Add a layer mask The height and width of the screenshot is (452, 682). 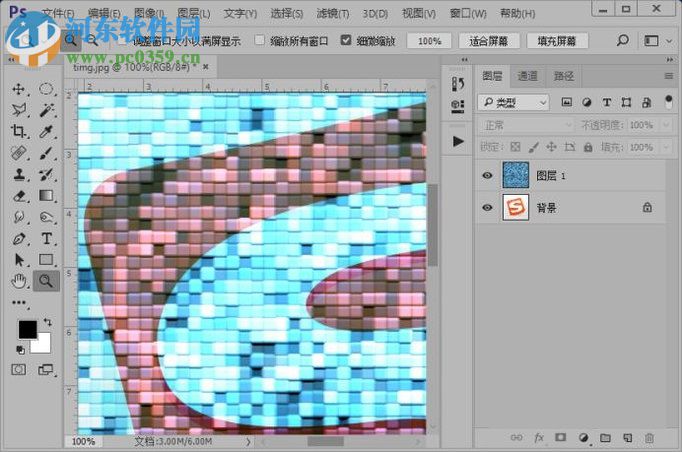point(561,438)
